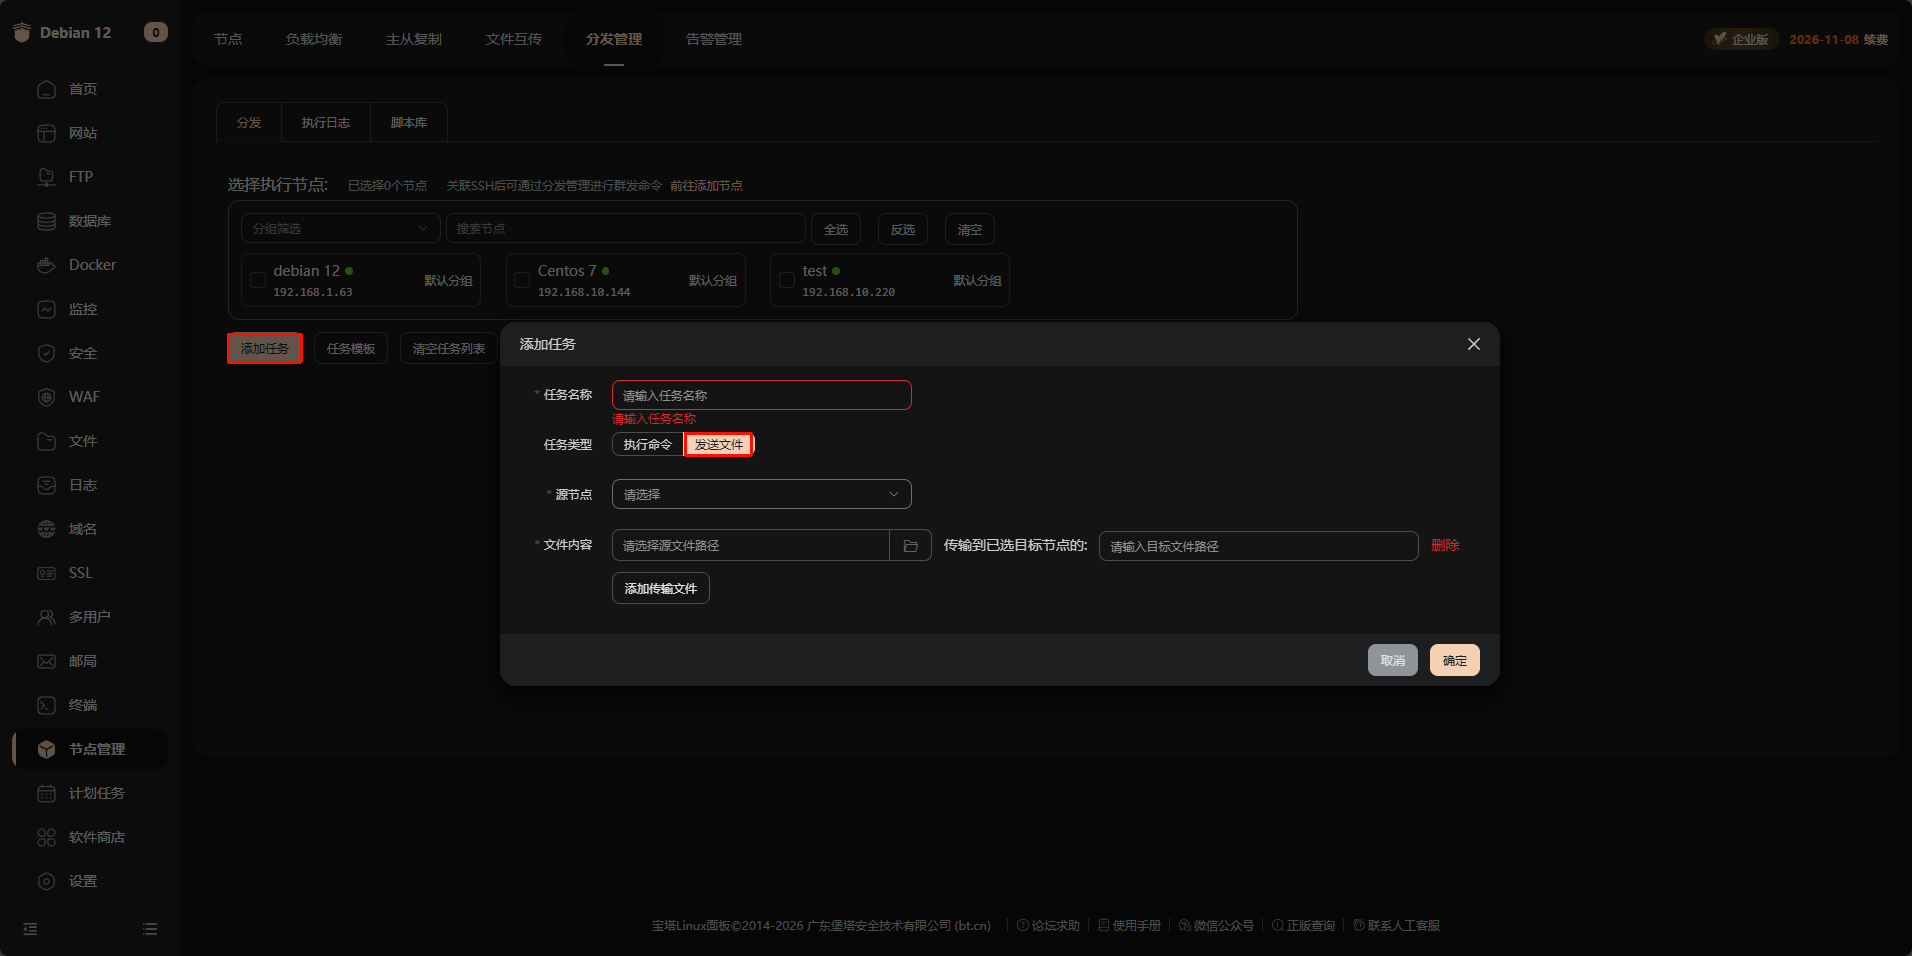Open the software store icon
1912x956 pixels.
[x=46, y=837]
